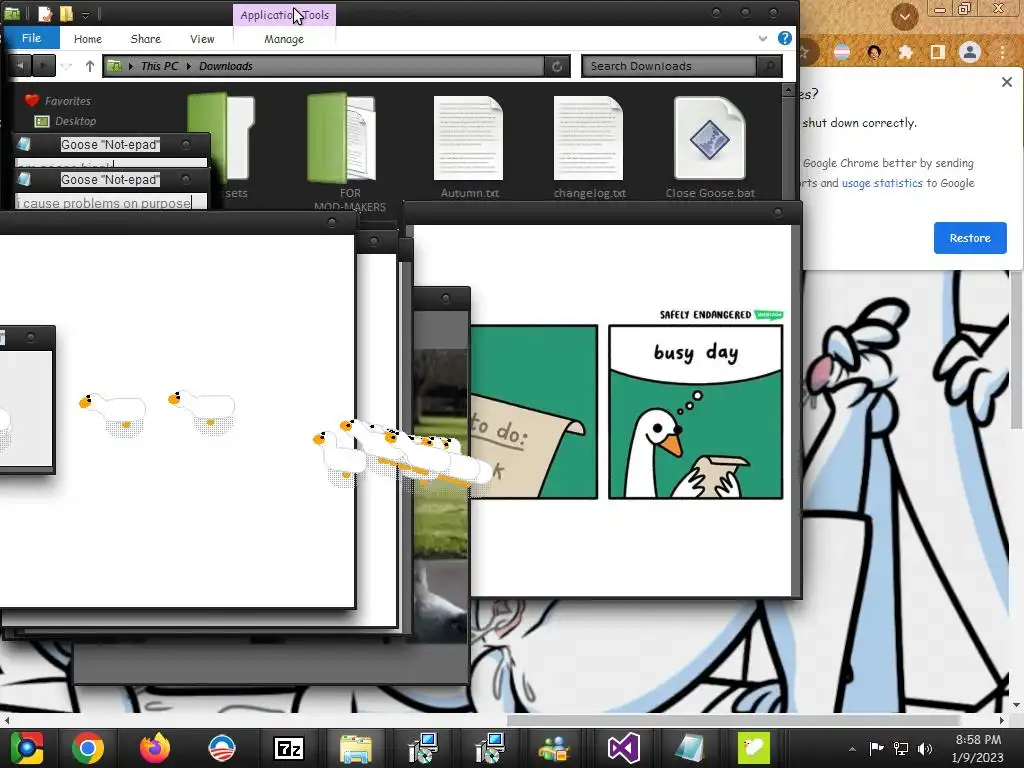Open File Explorer taskbar icon
The image size is (1024, 768).
tap(356, 748)
